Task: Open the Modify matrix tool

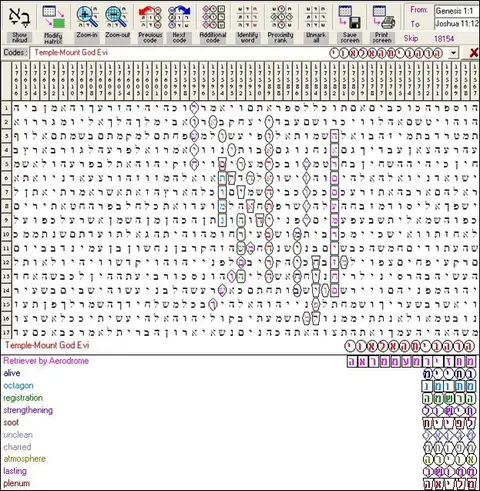Action: pyautogui.click(x=53, y=17)
